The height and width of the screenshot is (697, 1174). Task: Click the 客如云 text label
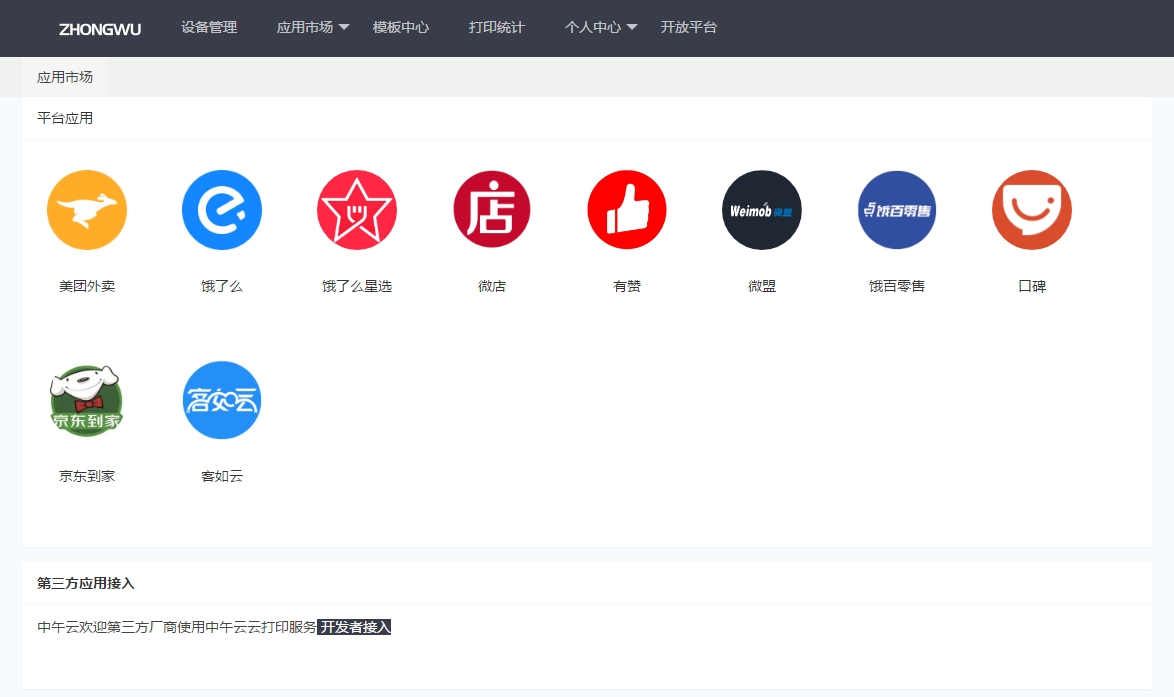222,476
